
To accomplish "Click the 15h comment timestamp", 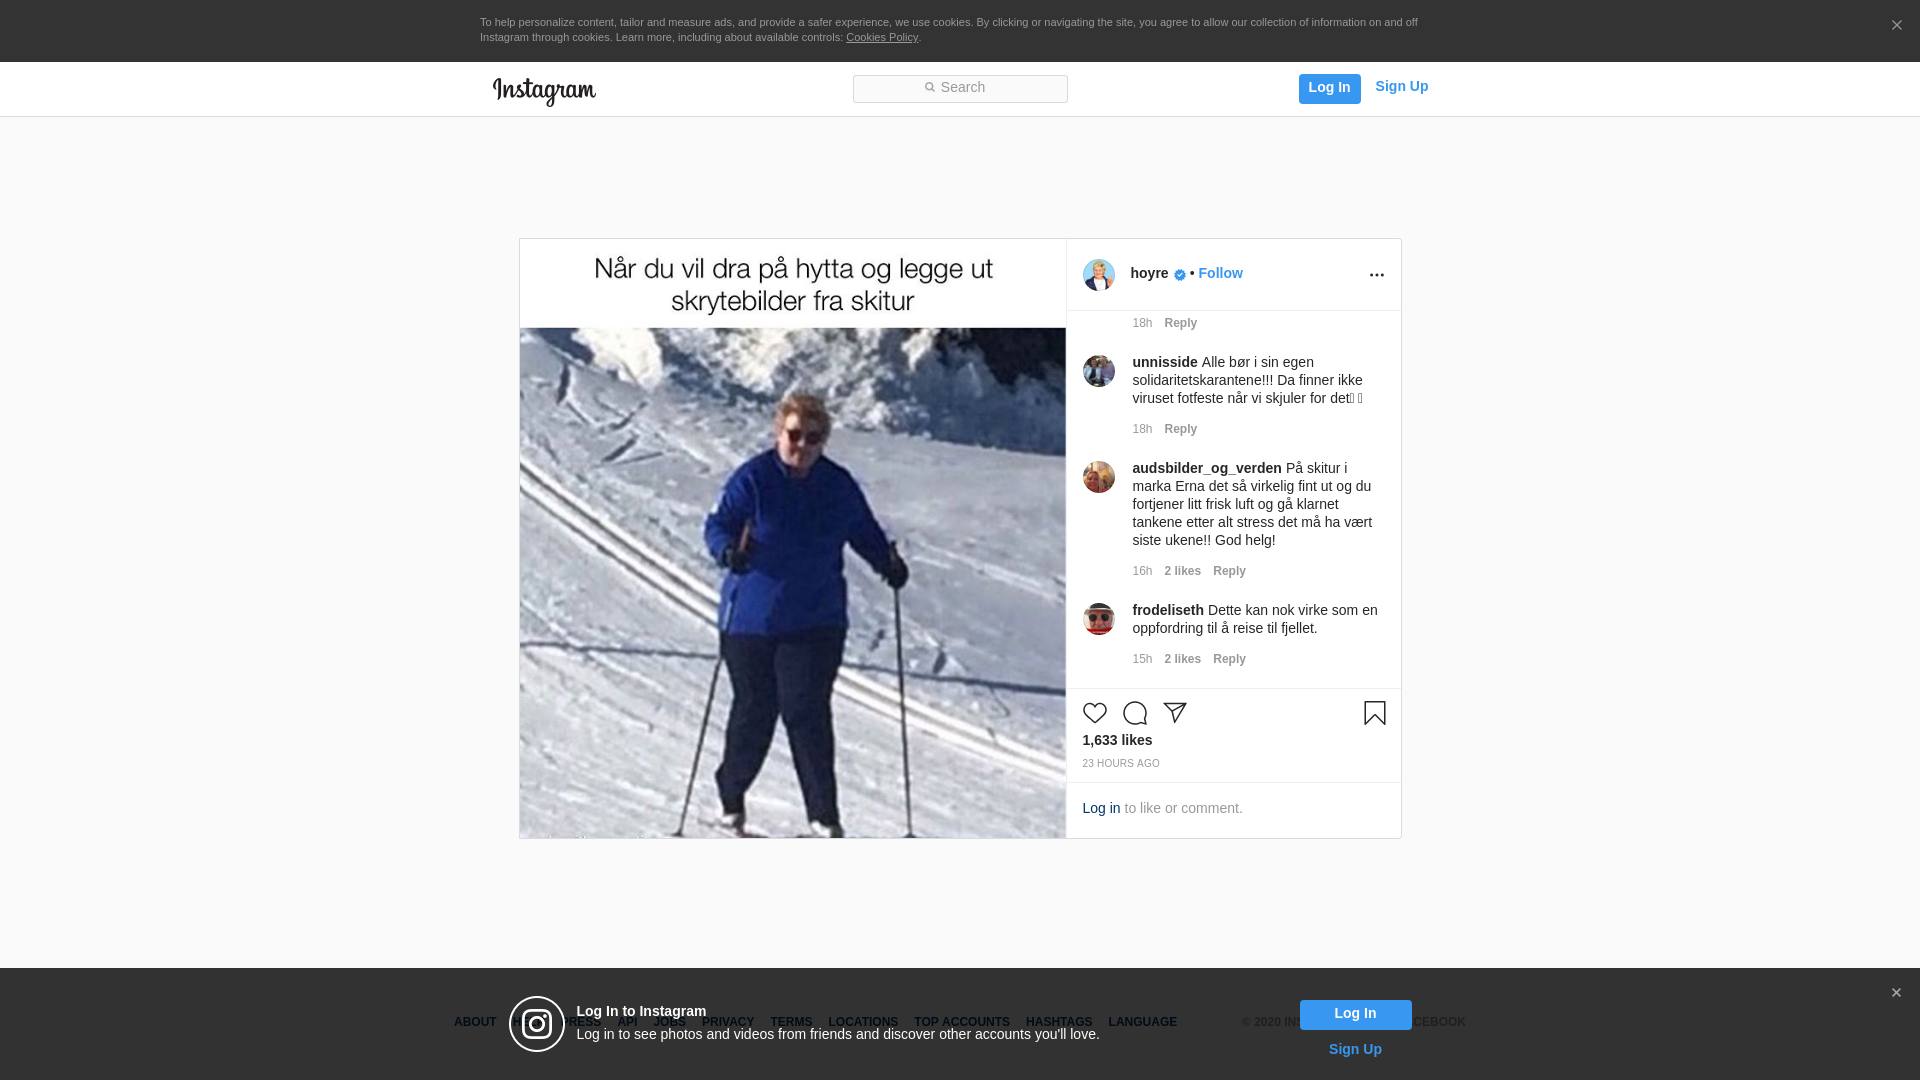I will pyautogui.click(x=1141, y=660).
